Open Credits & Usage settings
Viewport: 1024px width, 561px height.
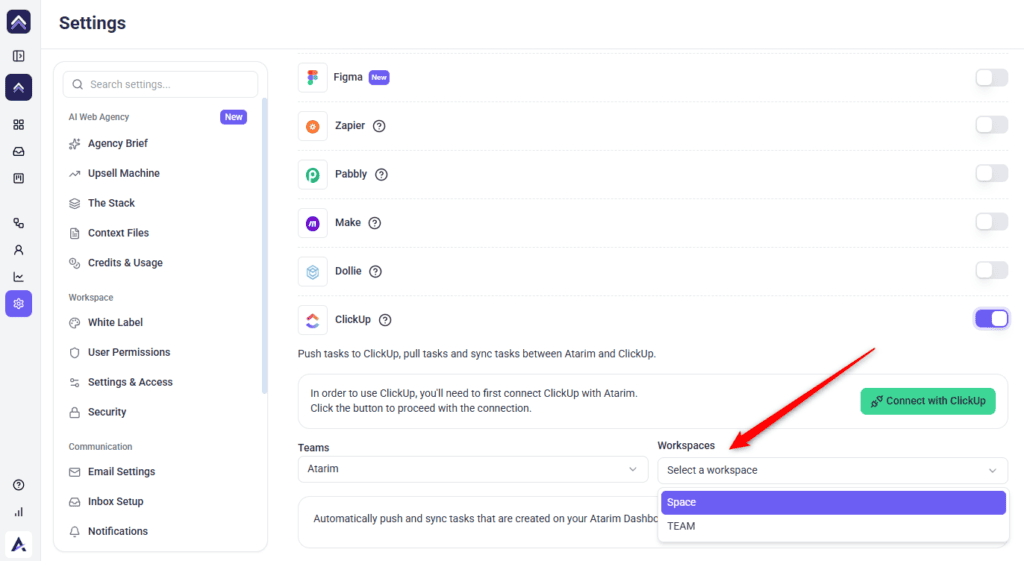point(125,263)
